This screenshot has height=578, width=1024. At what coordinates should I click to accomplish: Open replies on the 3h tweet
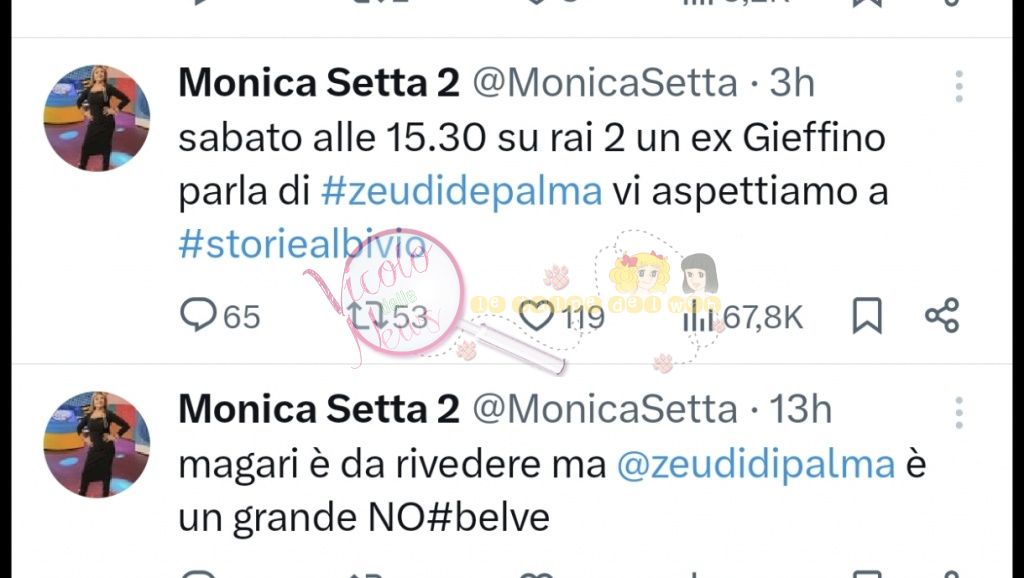[200, 317]
